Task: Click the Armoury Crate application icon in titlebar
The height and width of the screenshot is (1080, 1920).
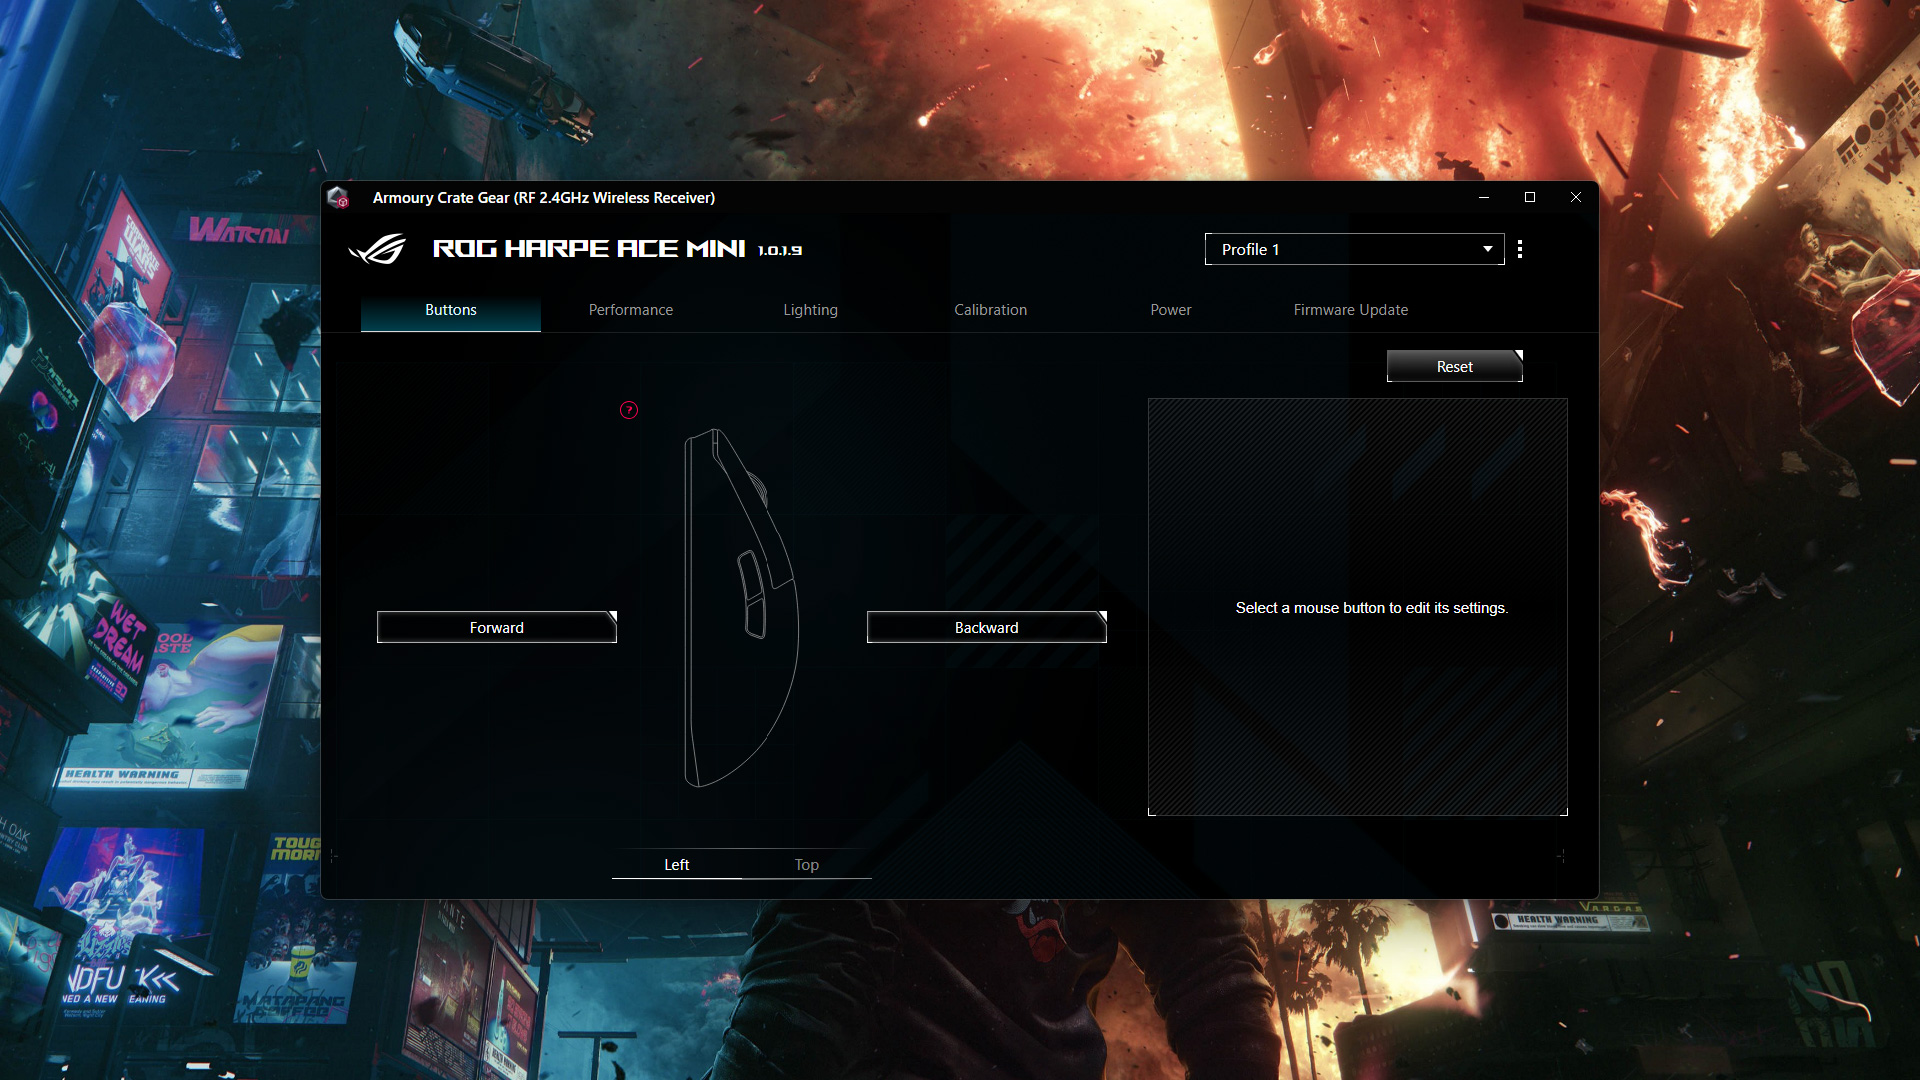Action: click(344, 196)
